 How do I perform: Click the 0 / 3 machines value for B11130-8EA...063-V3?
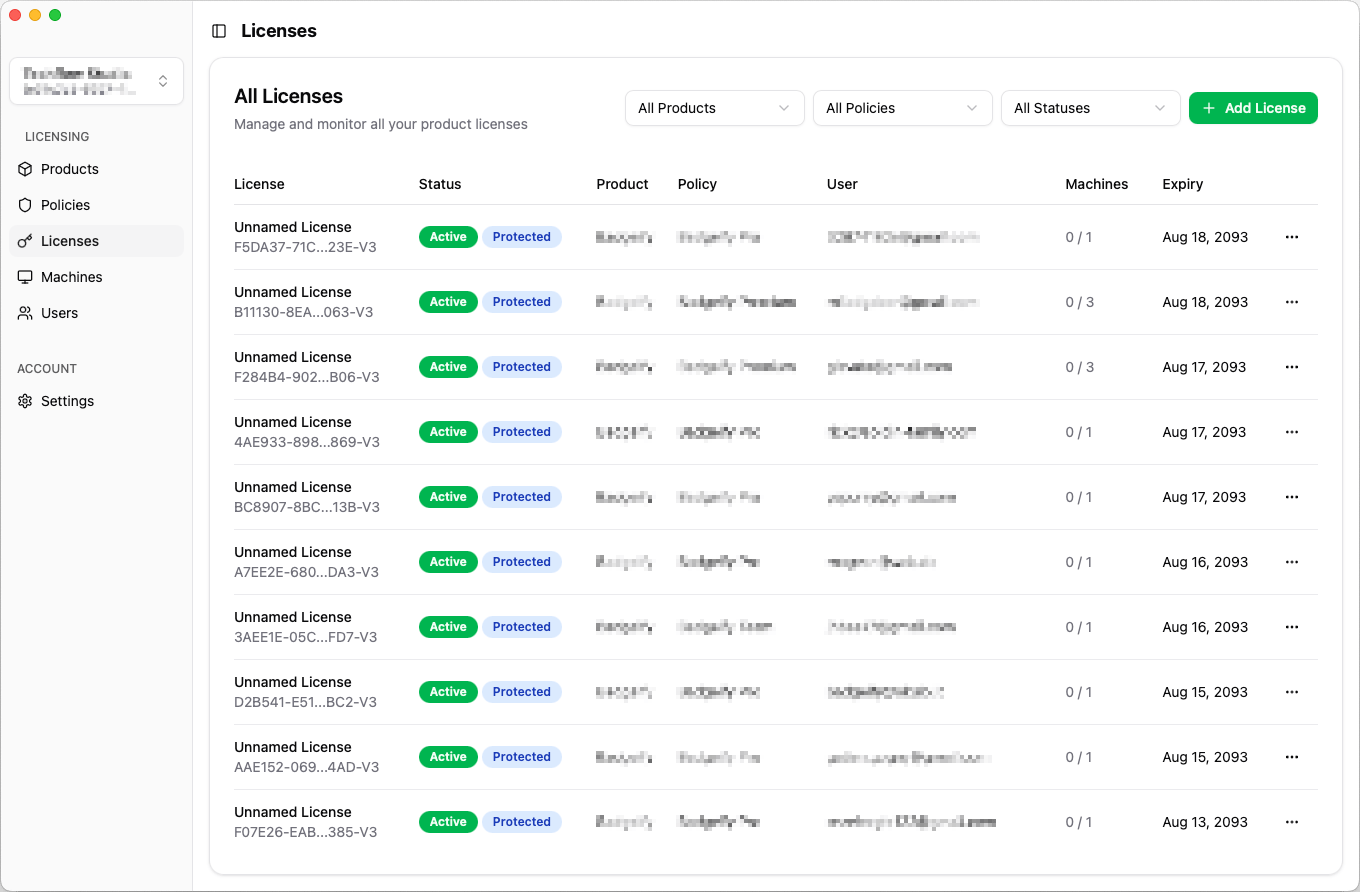tap(1080, 302)
